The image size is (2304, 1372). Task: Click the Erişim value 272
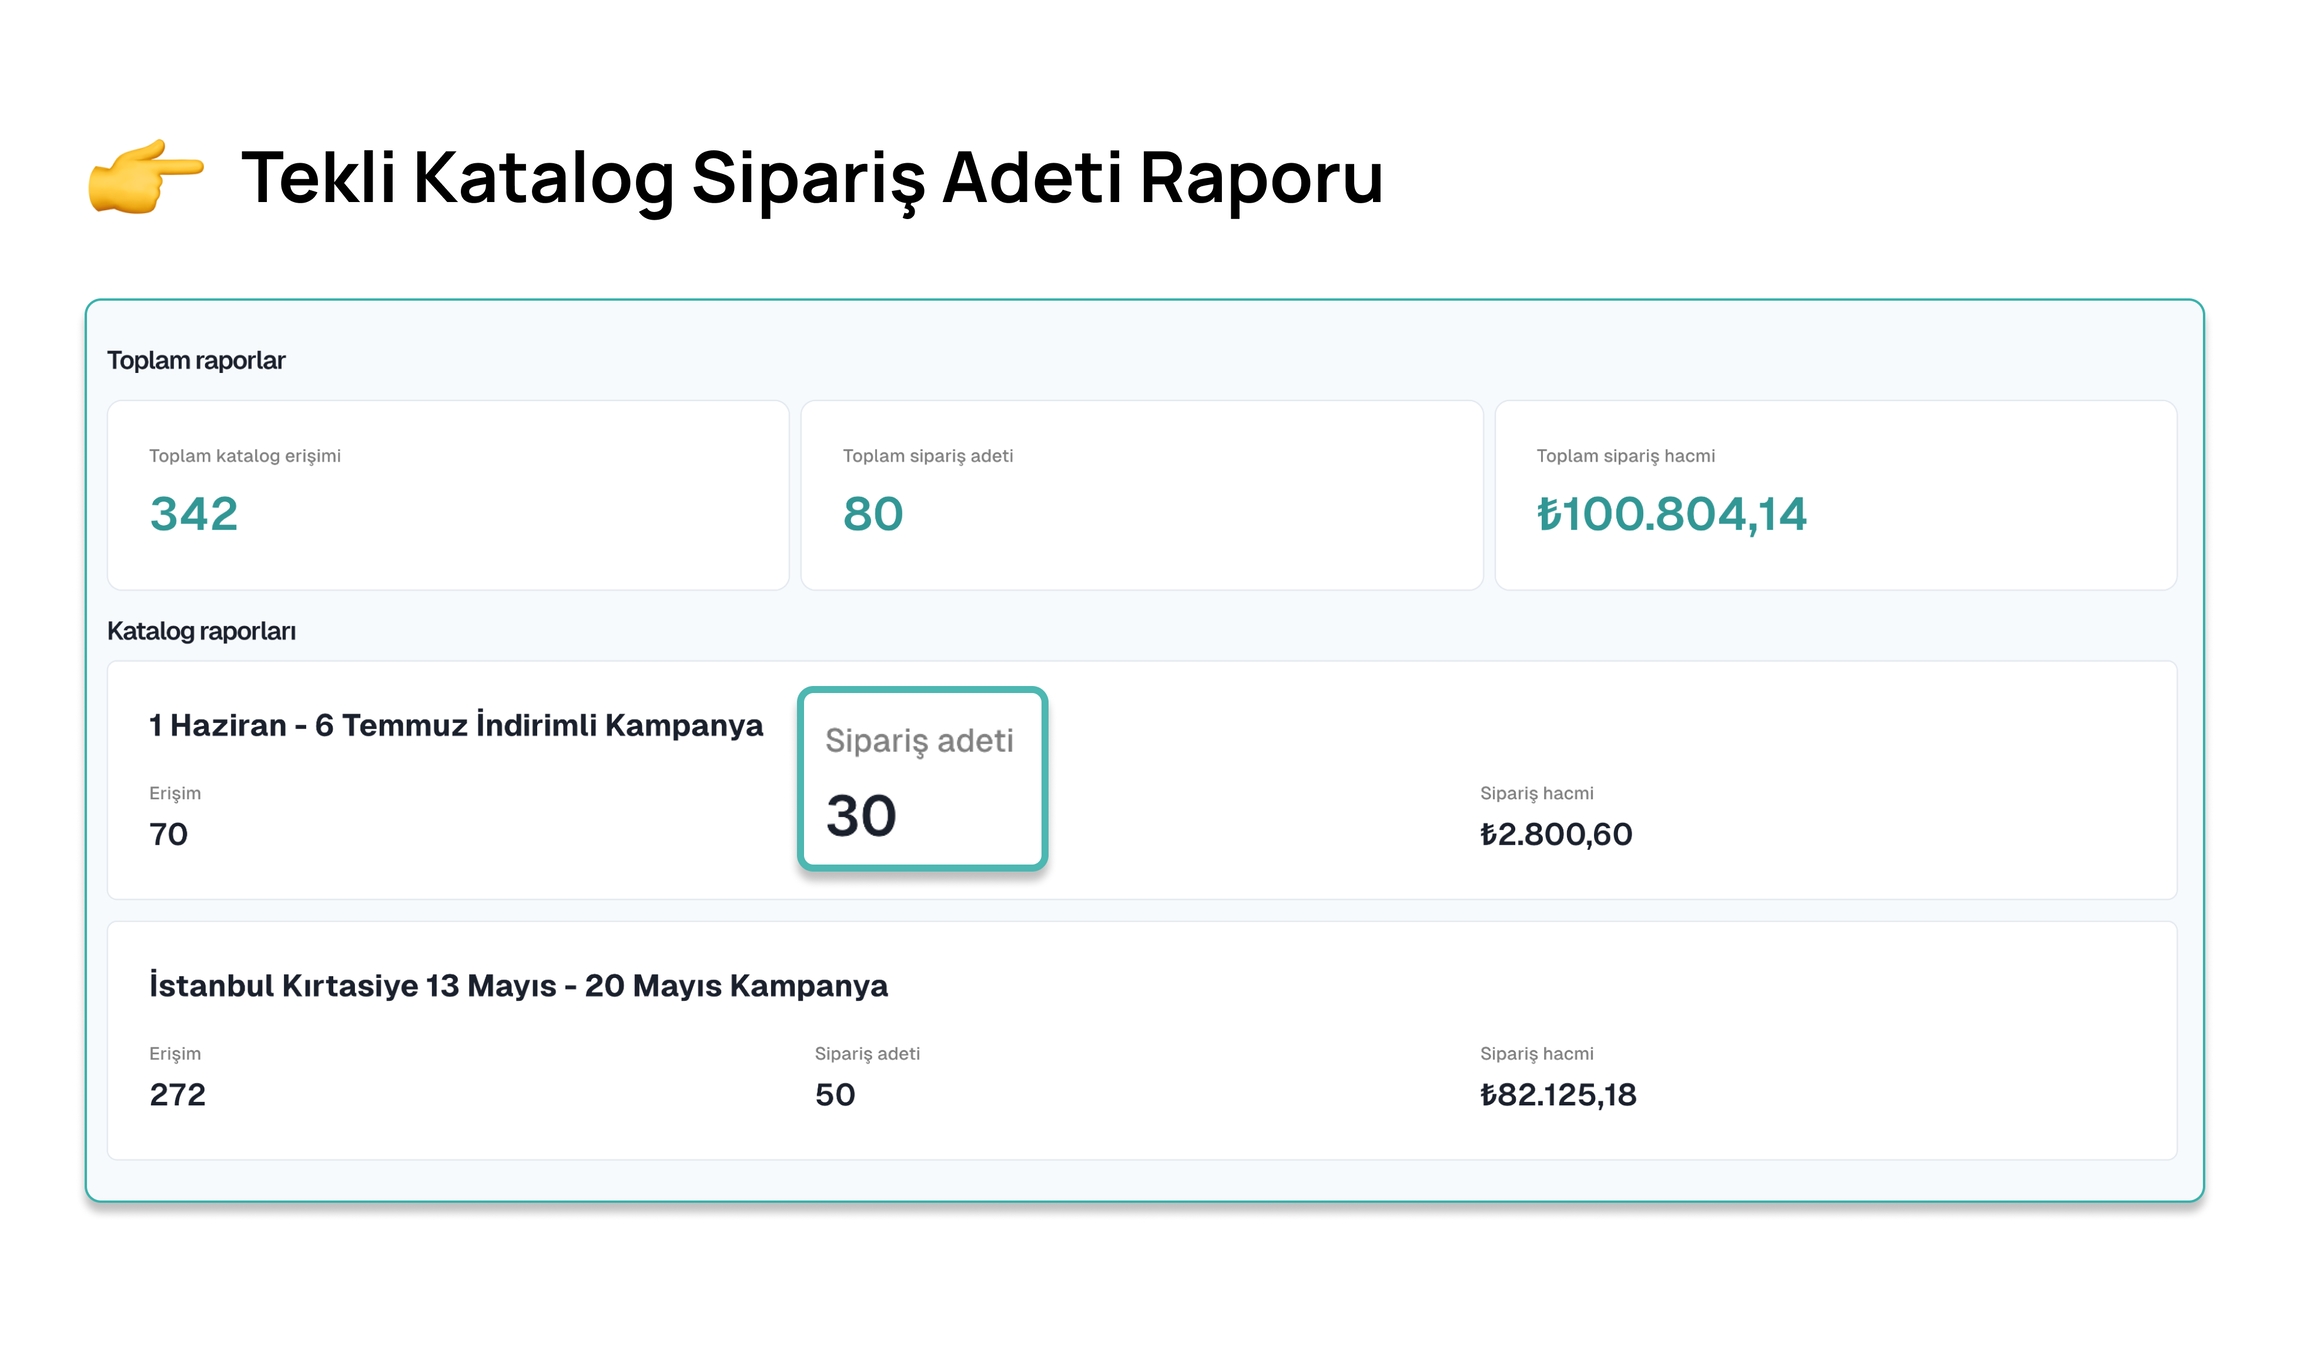[x=178, y=1095]
